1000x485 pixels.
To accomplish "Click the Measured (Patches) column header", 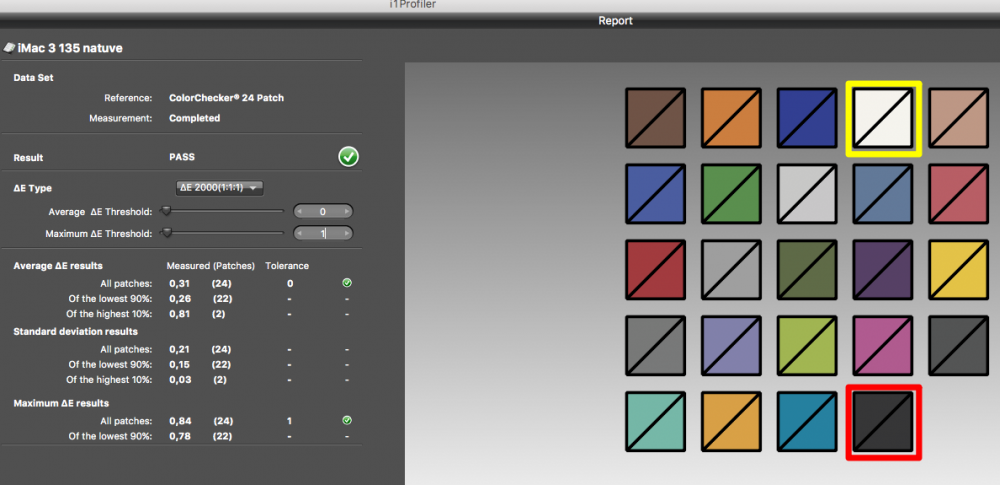I will [x=210, y=265].
